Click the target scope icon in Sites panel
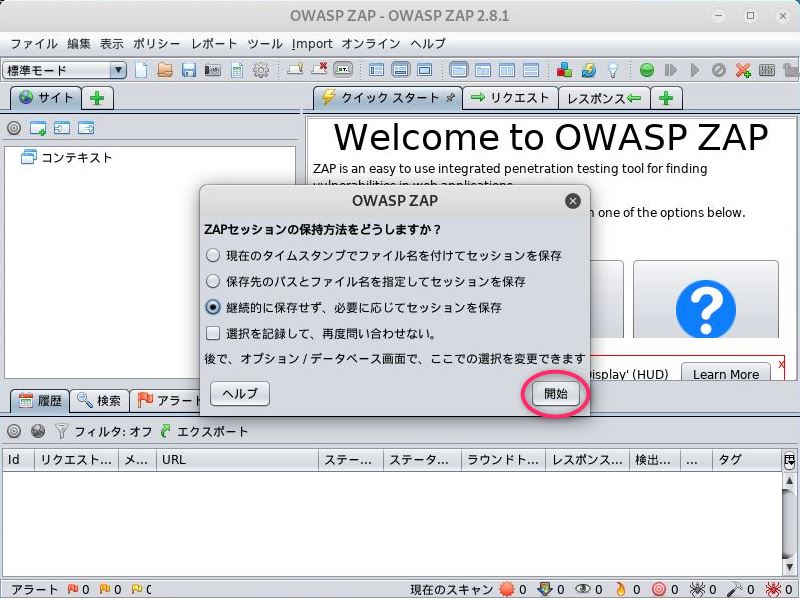800x599 pixels. coord(14,128)
